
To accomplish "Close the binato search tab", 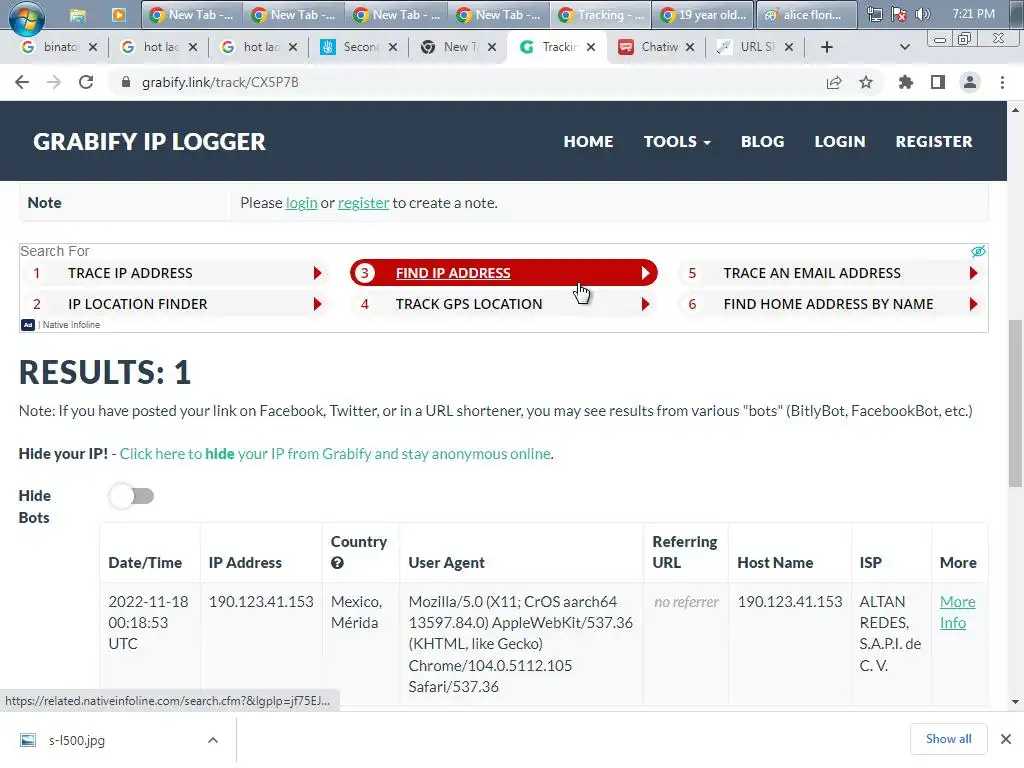I will [x=93, y=47].
